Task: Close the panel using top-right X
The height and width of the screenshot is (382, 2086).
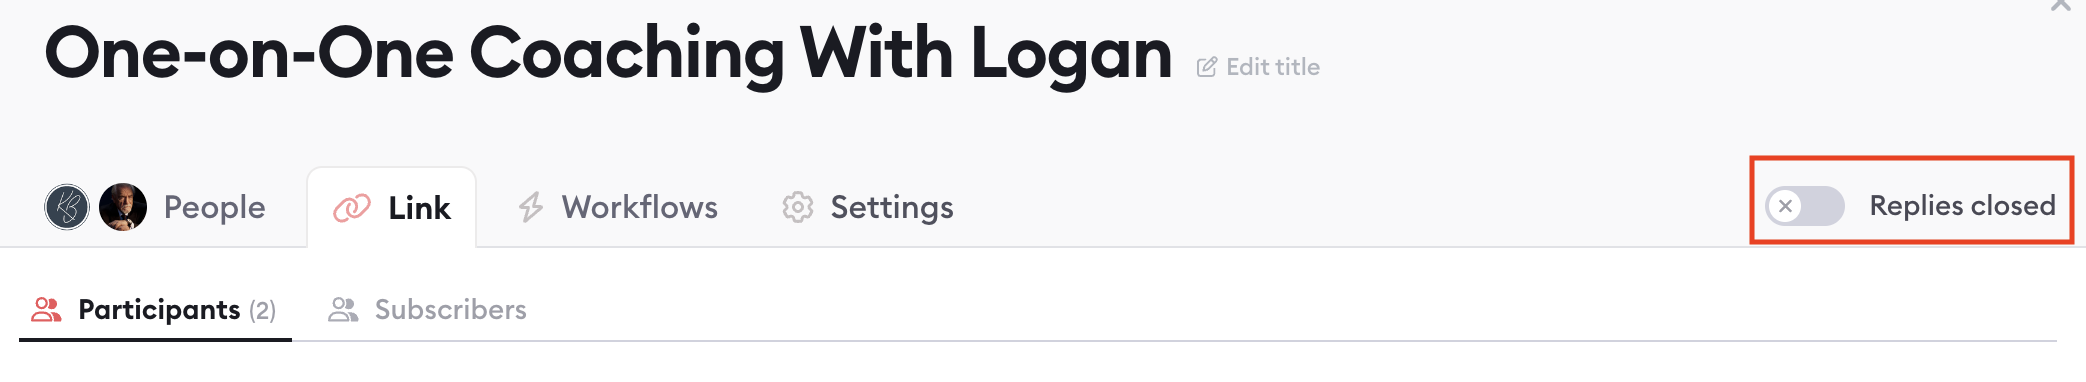Action: pyautogui.click(x=2061, y=5)
